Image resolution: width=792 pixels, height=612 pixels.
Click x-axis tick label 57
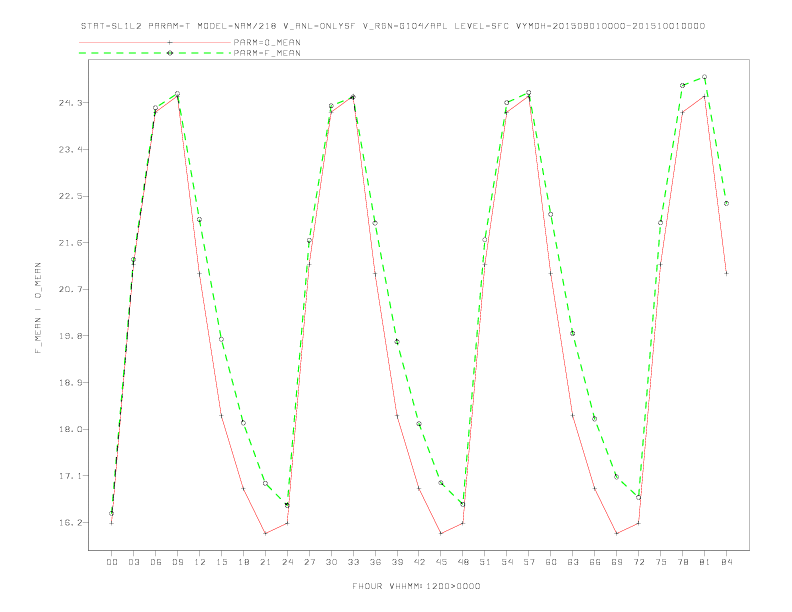click(529, 562)
